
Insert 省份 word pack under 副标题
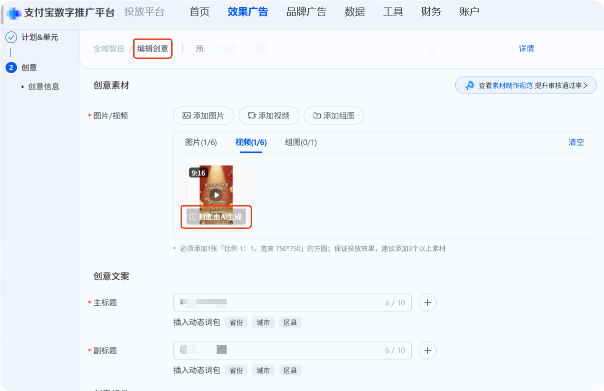[x=236, y=371]
